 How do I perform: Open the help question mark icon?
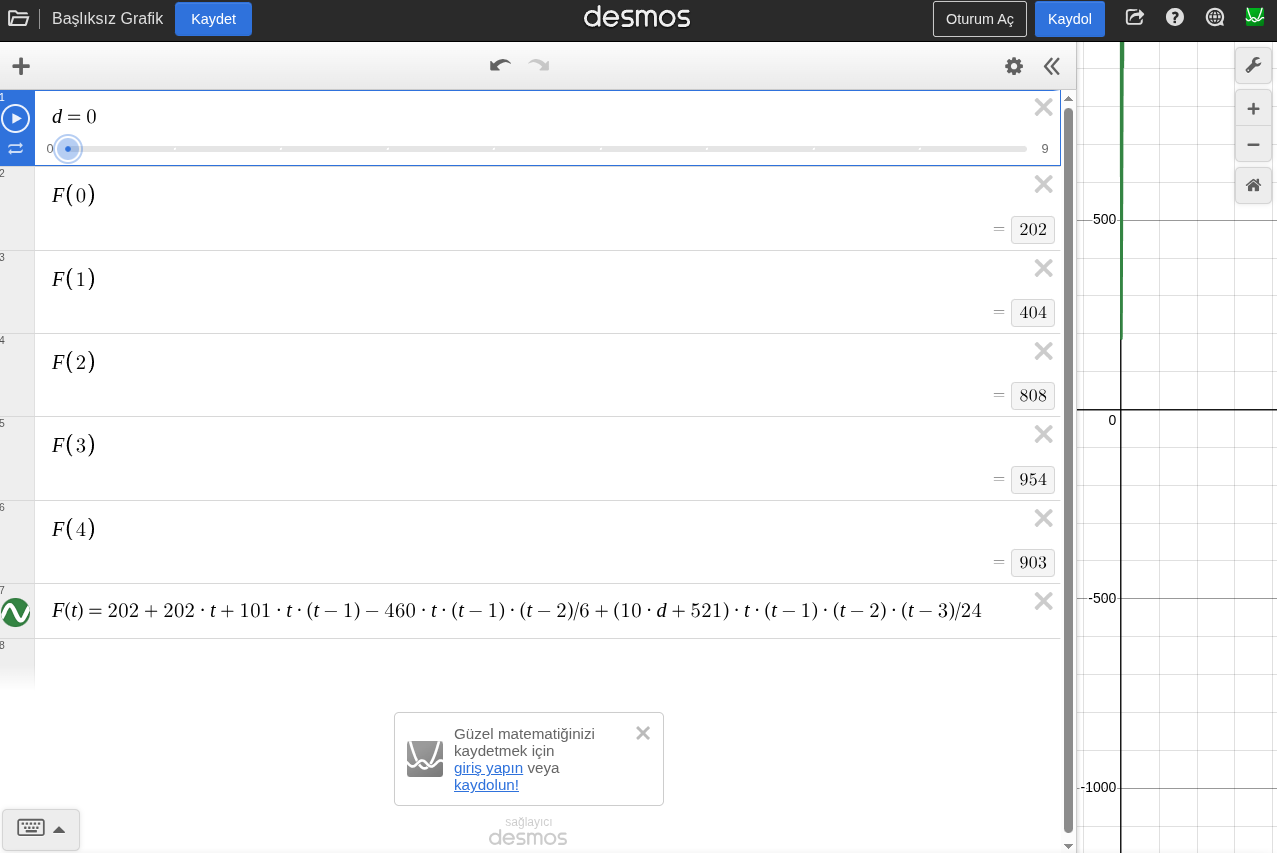click(x=1175, y=17)
